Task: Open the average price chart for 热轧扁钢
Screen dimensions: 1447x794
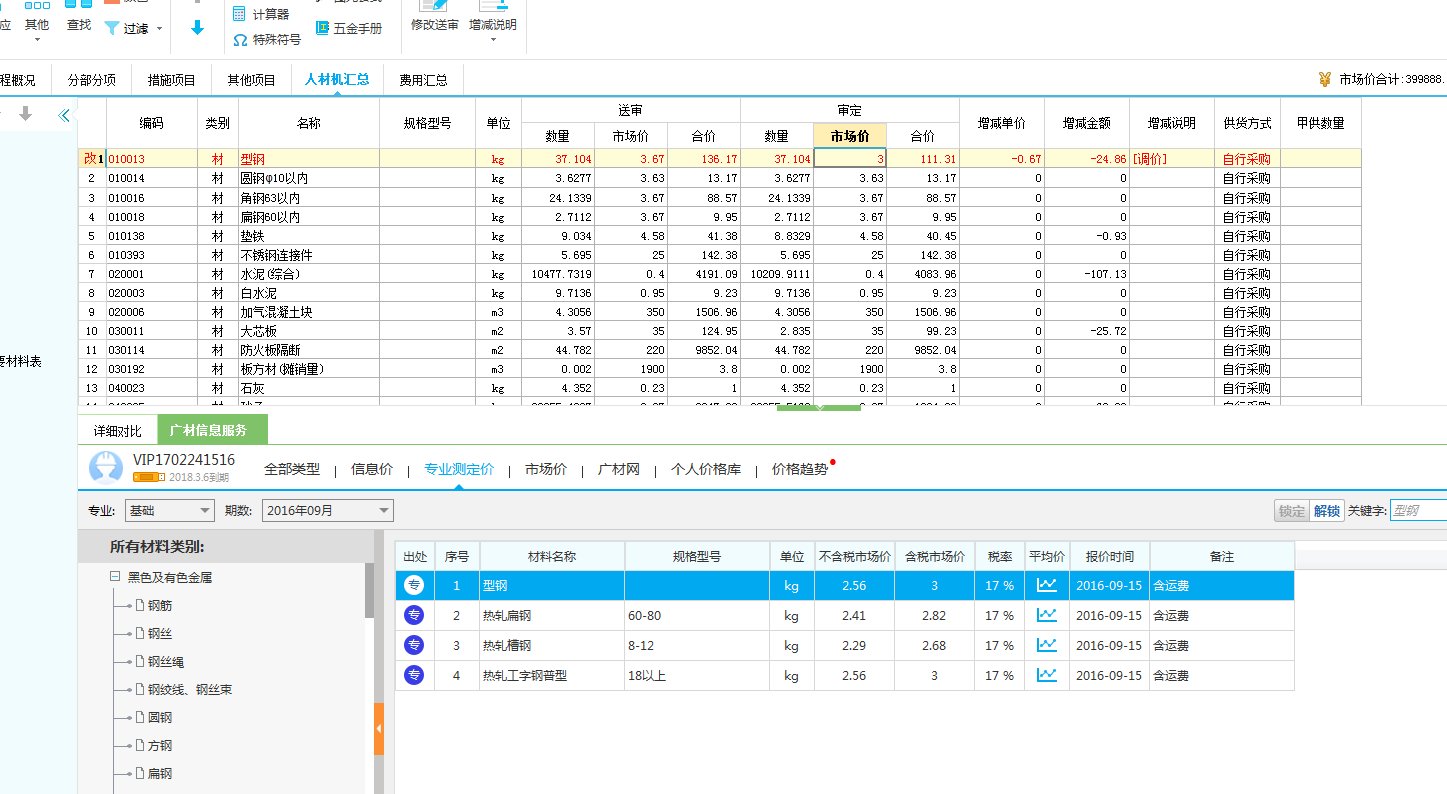Action: (1047, 615)
